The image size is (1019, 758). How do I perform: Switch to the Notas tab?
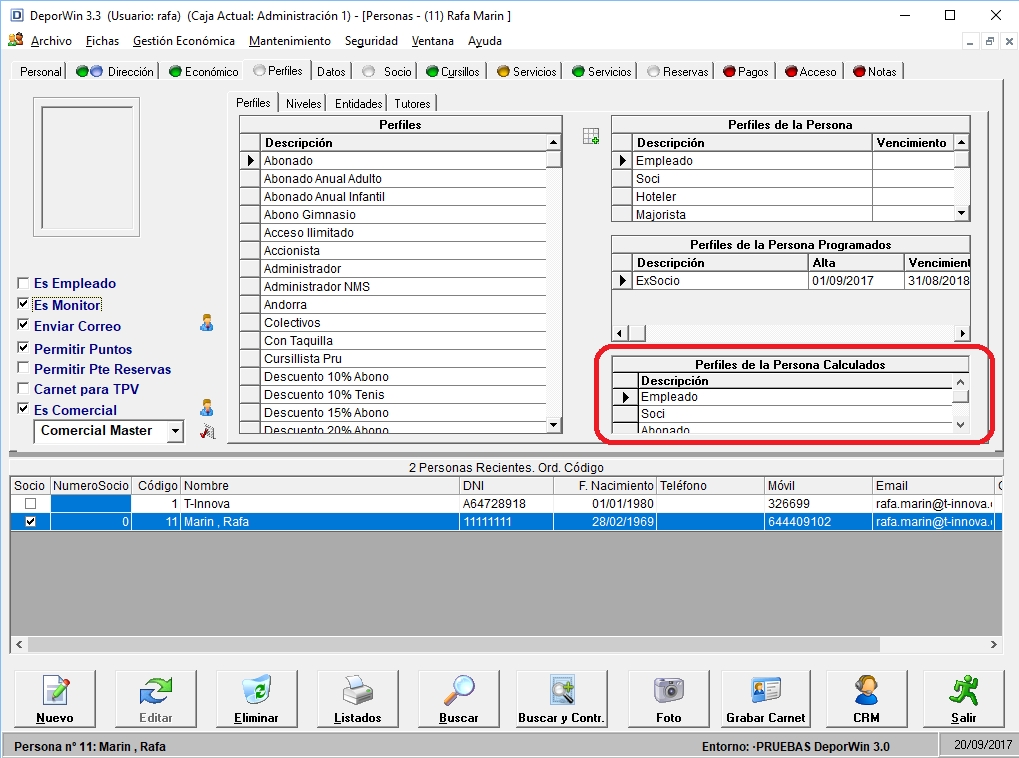pyautogui.click(x=875, y=72)
